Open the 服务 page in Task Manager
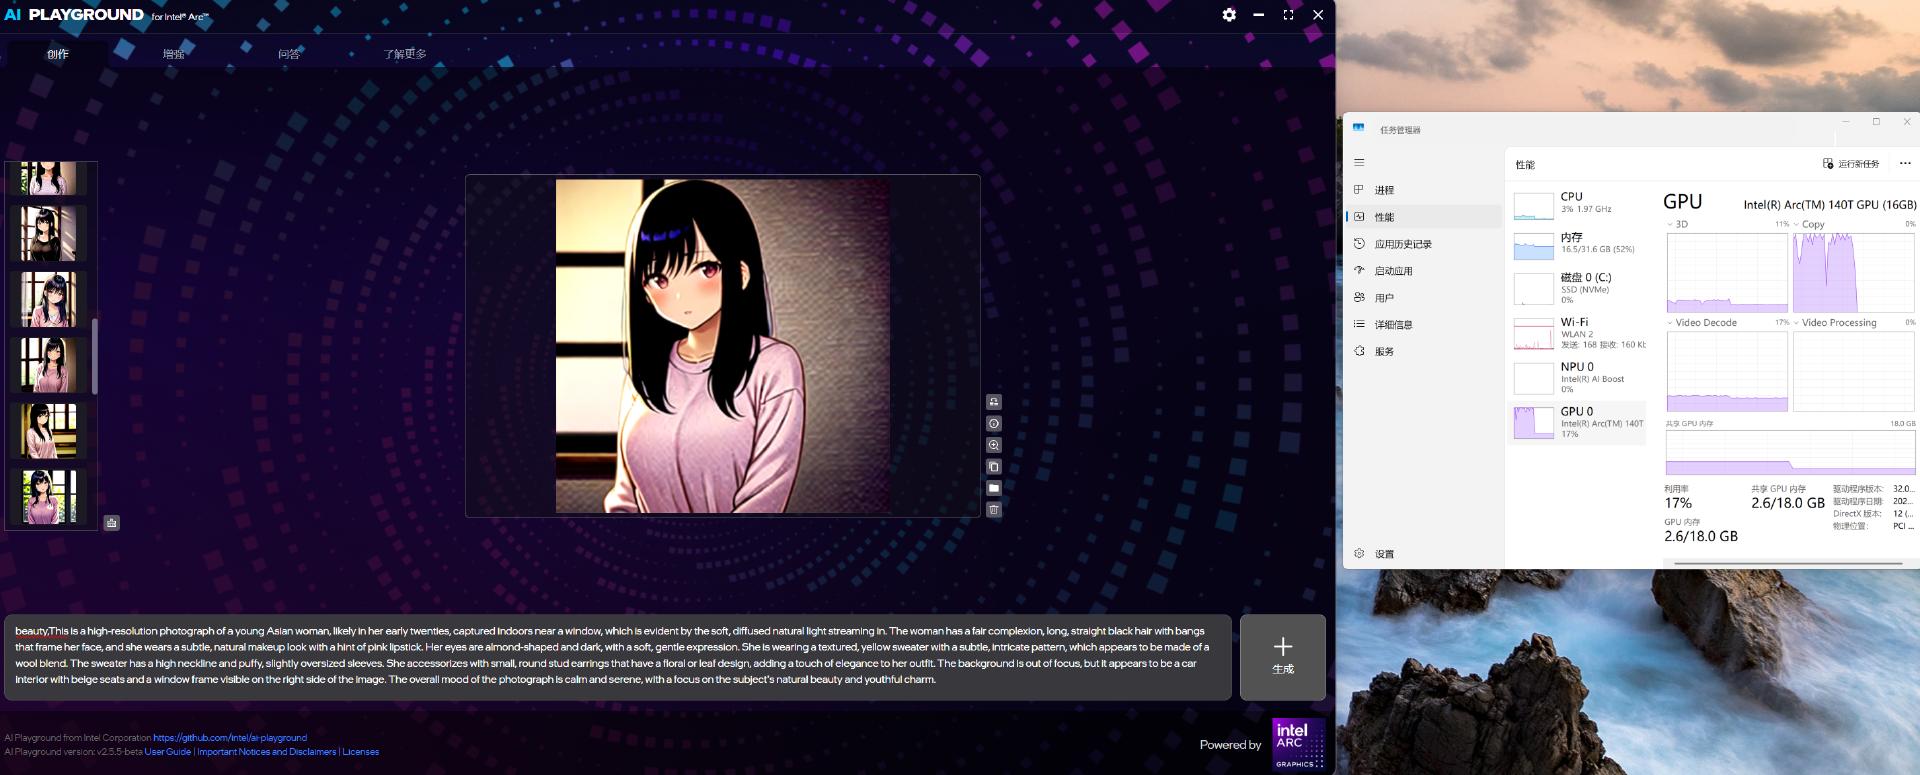Screen dimensions: 1920x775 (1423, 352)
